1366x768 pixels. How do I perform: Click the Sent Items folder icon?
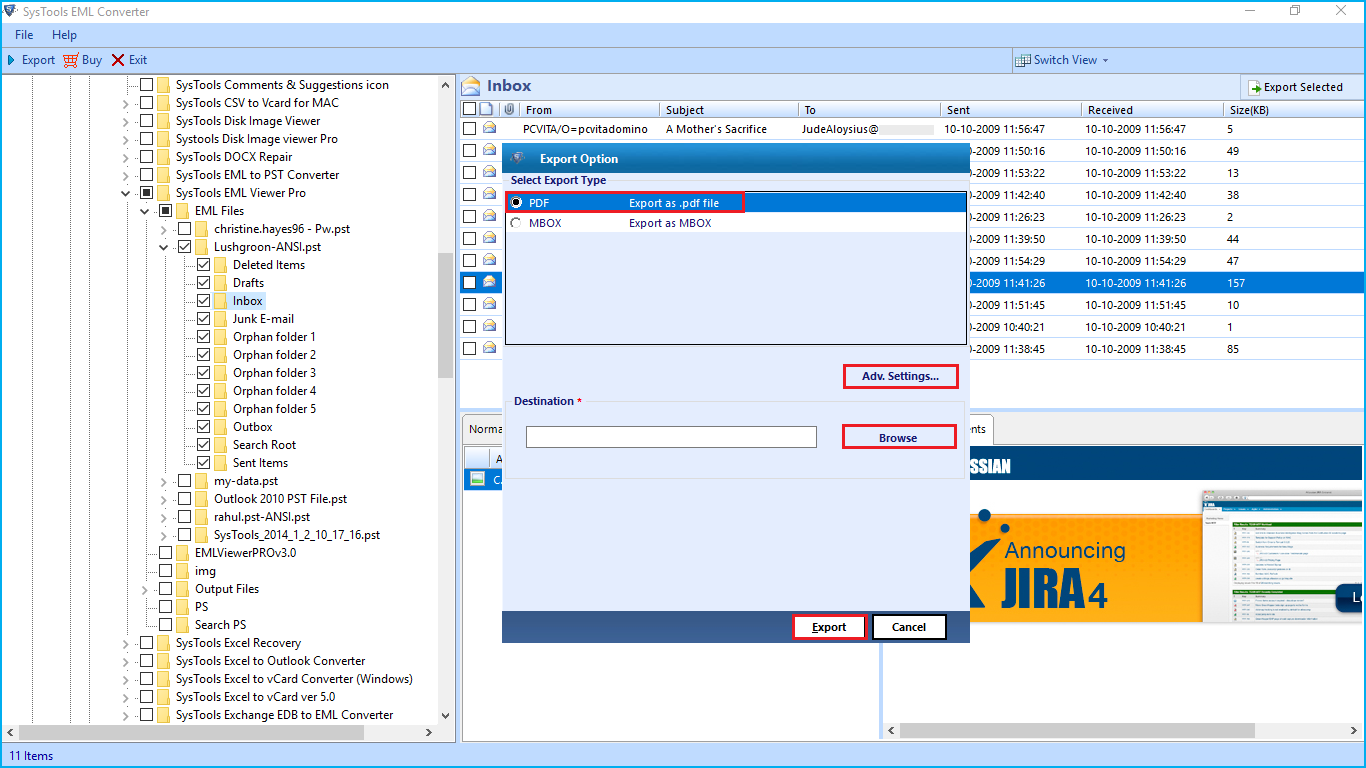click(x=223, y=463)
